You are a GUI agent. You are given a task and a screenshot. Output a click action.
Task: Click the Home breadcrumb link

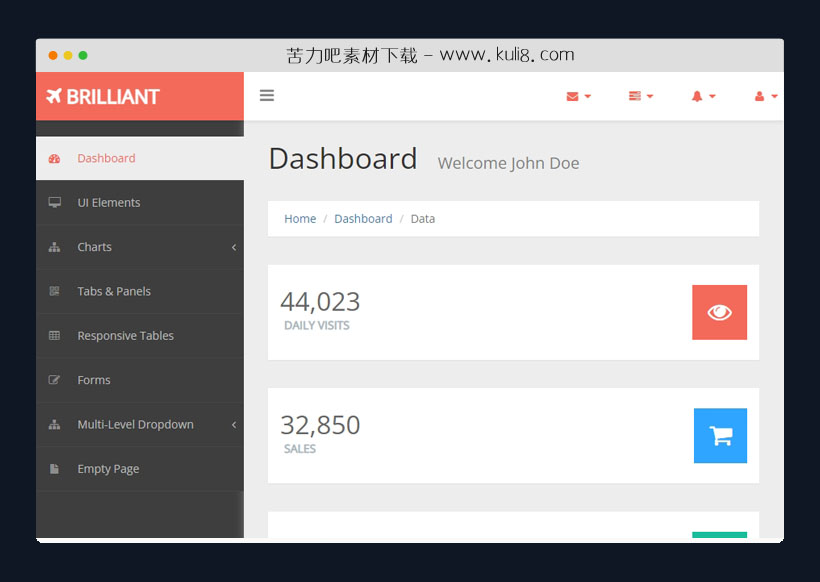click(300, 218)
